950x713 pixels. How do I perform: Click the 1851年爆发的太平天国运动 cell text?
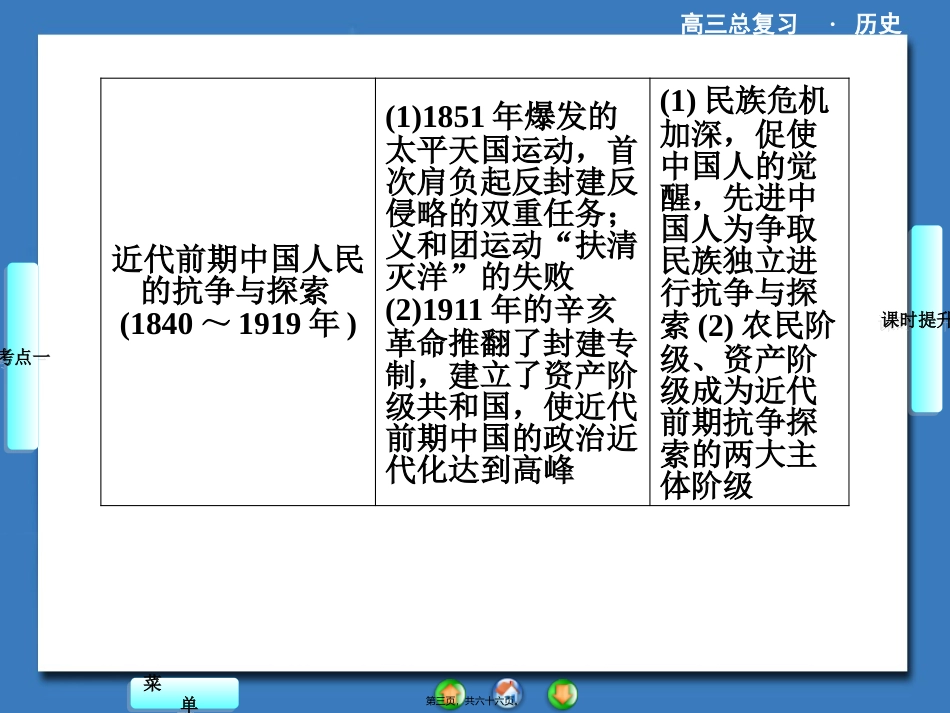[x=513, y=291]
